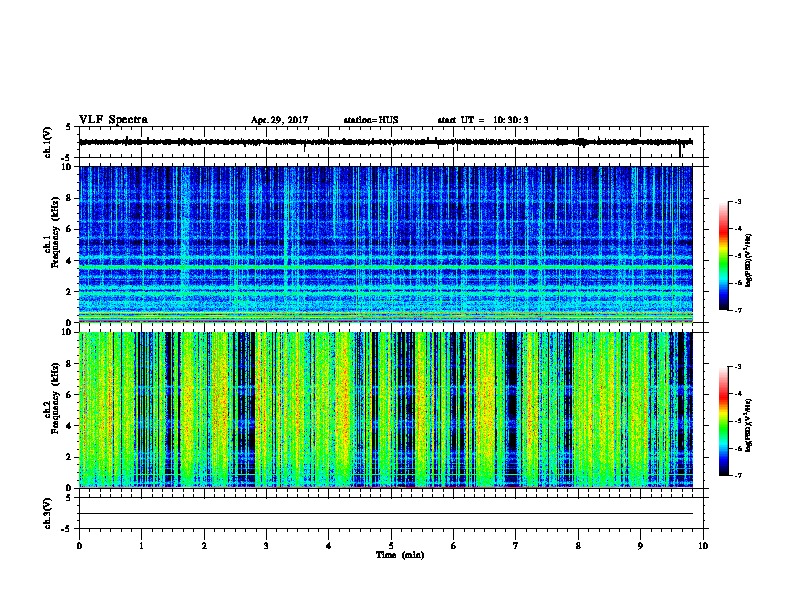The width and height of the screenshot is (792, 612).
Task: Click inside the ch.1 blue spectrogram panel
Action: click(386, 244)
